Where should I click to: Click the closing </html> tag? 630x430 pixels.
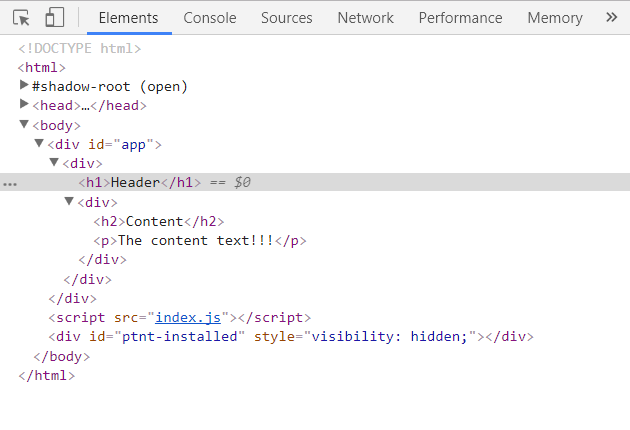pyautogui.click(x=47, y=375)
